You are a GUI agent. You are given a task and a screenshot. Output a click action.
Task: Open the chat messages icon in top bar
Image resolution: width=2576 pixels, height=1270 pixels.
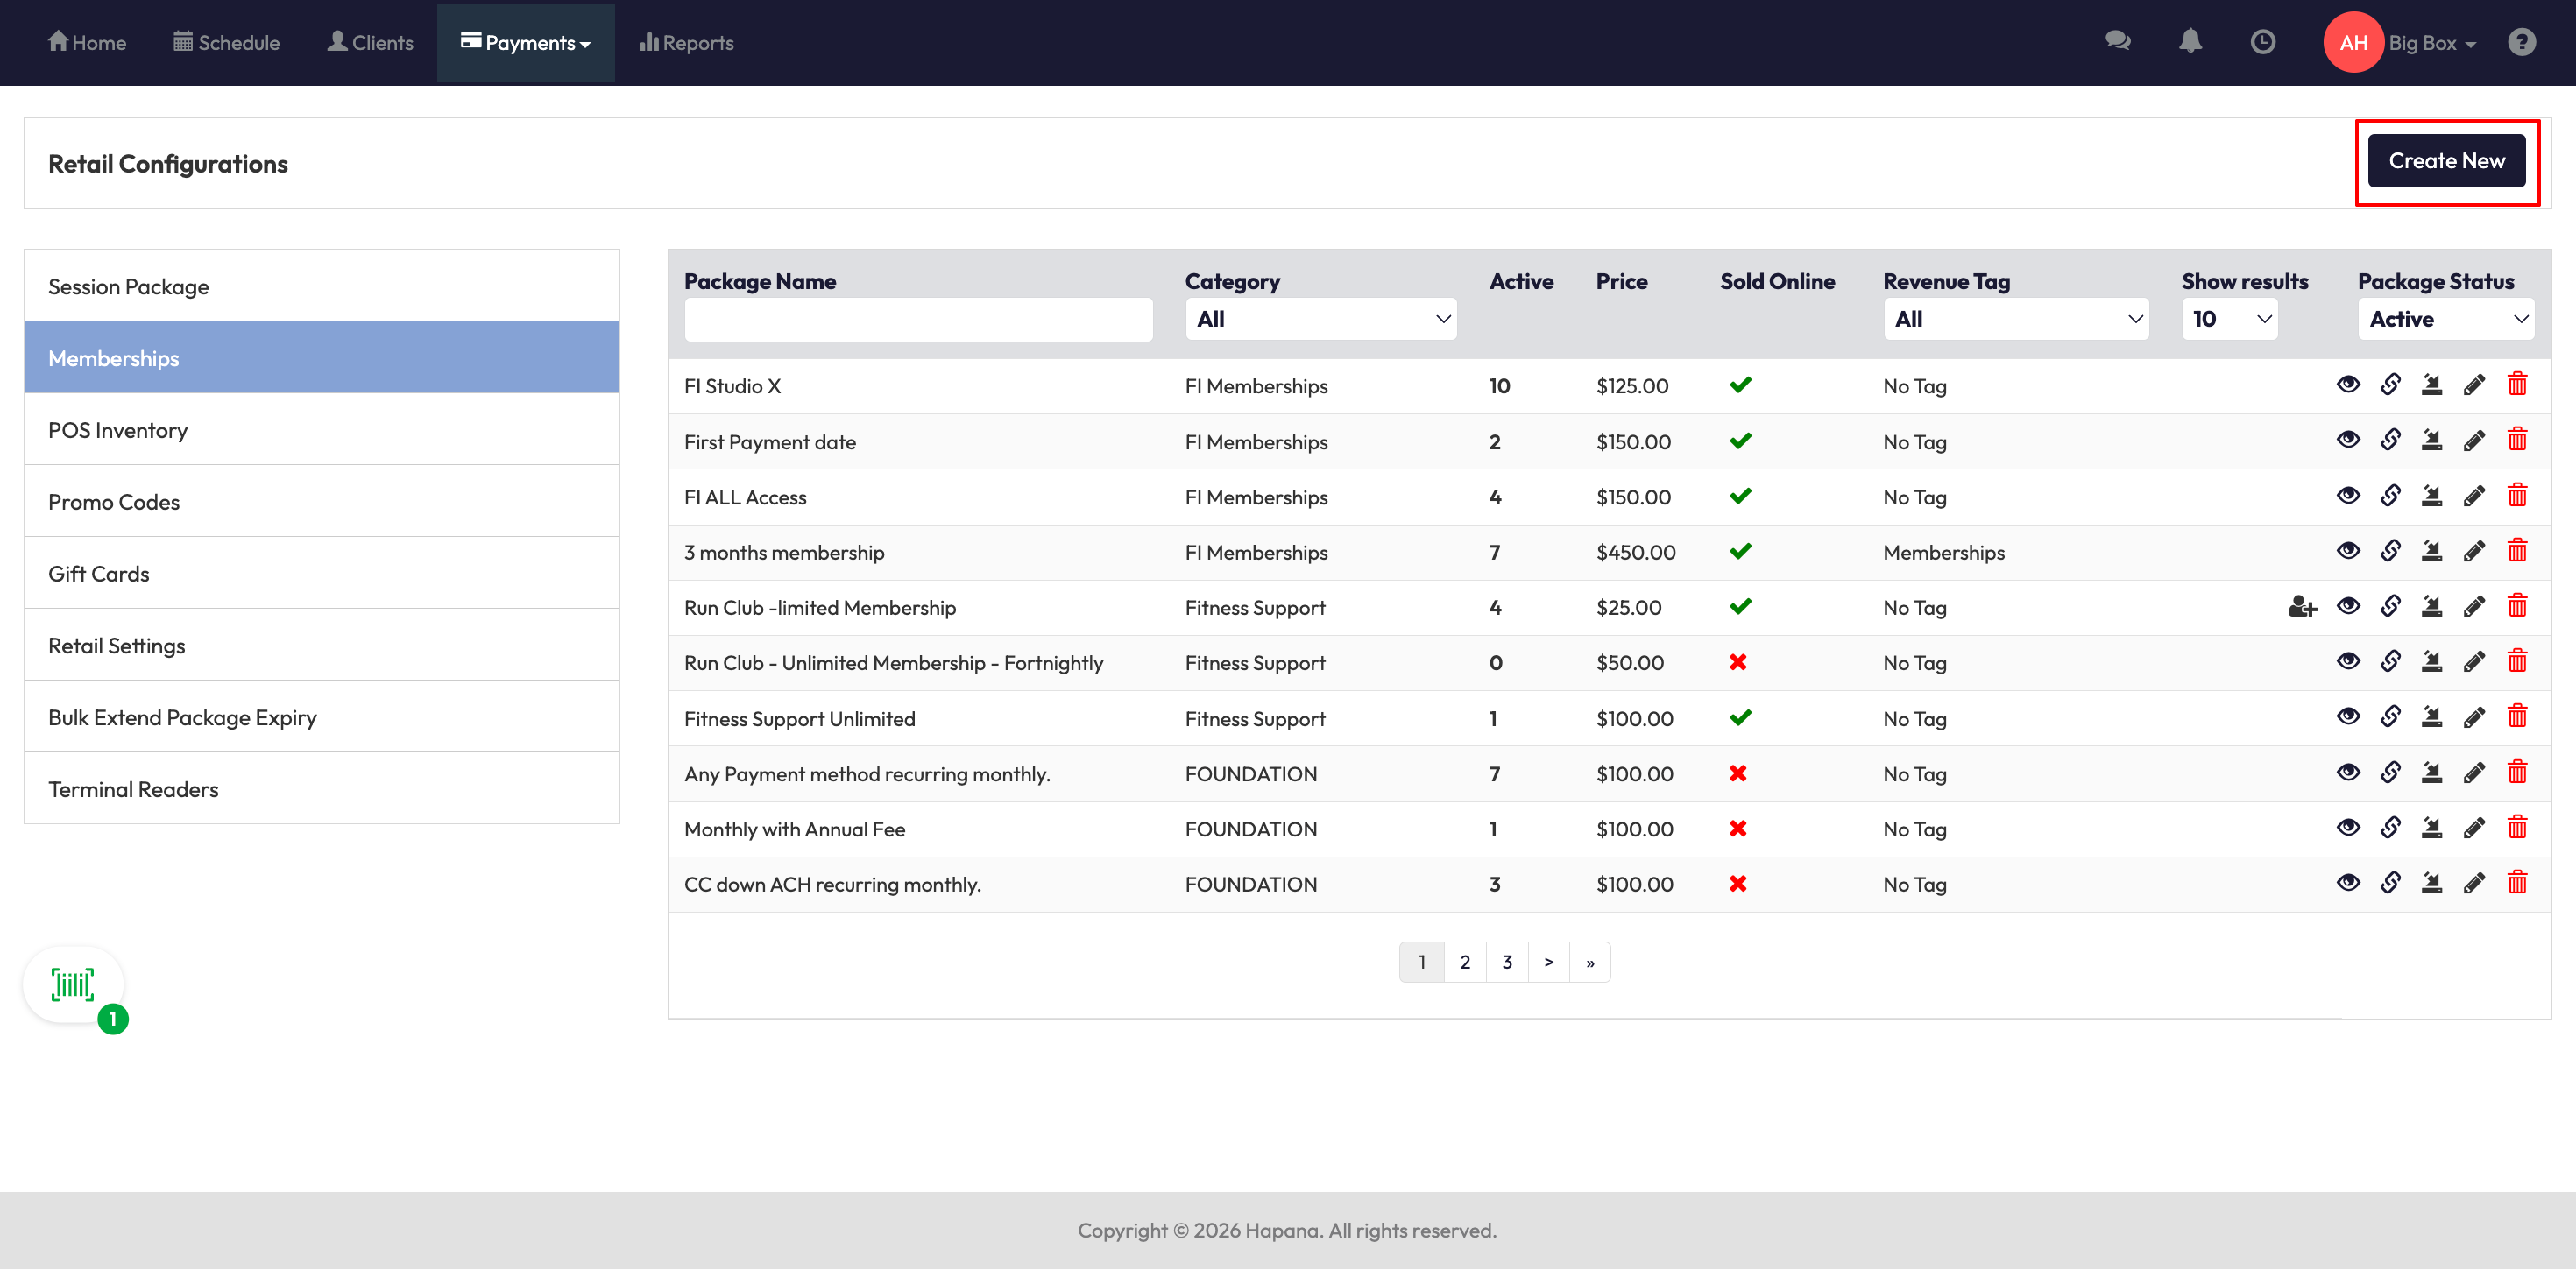tap(2118, 41)
